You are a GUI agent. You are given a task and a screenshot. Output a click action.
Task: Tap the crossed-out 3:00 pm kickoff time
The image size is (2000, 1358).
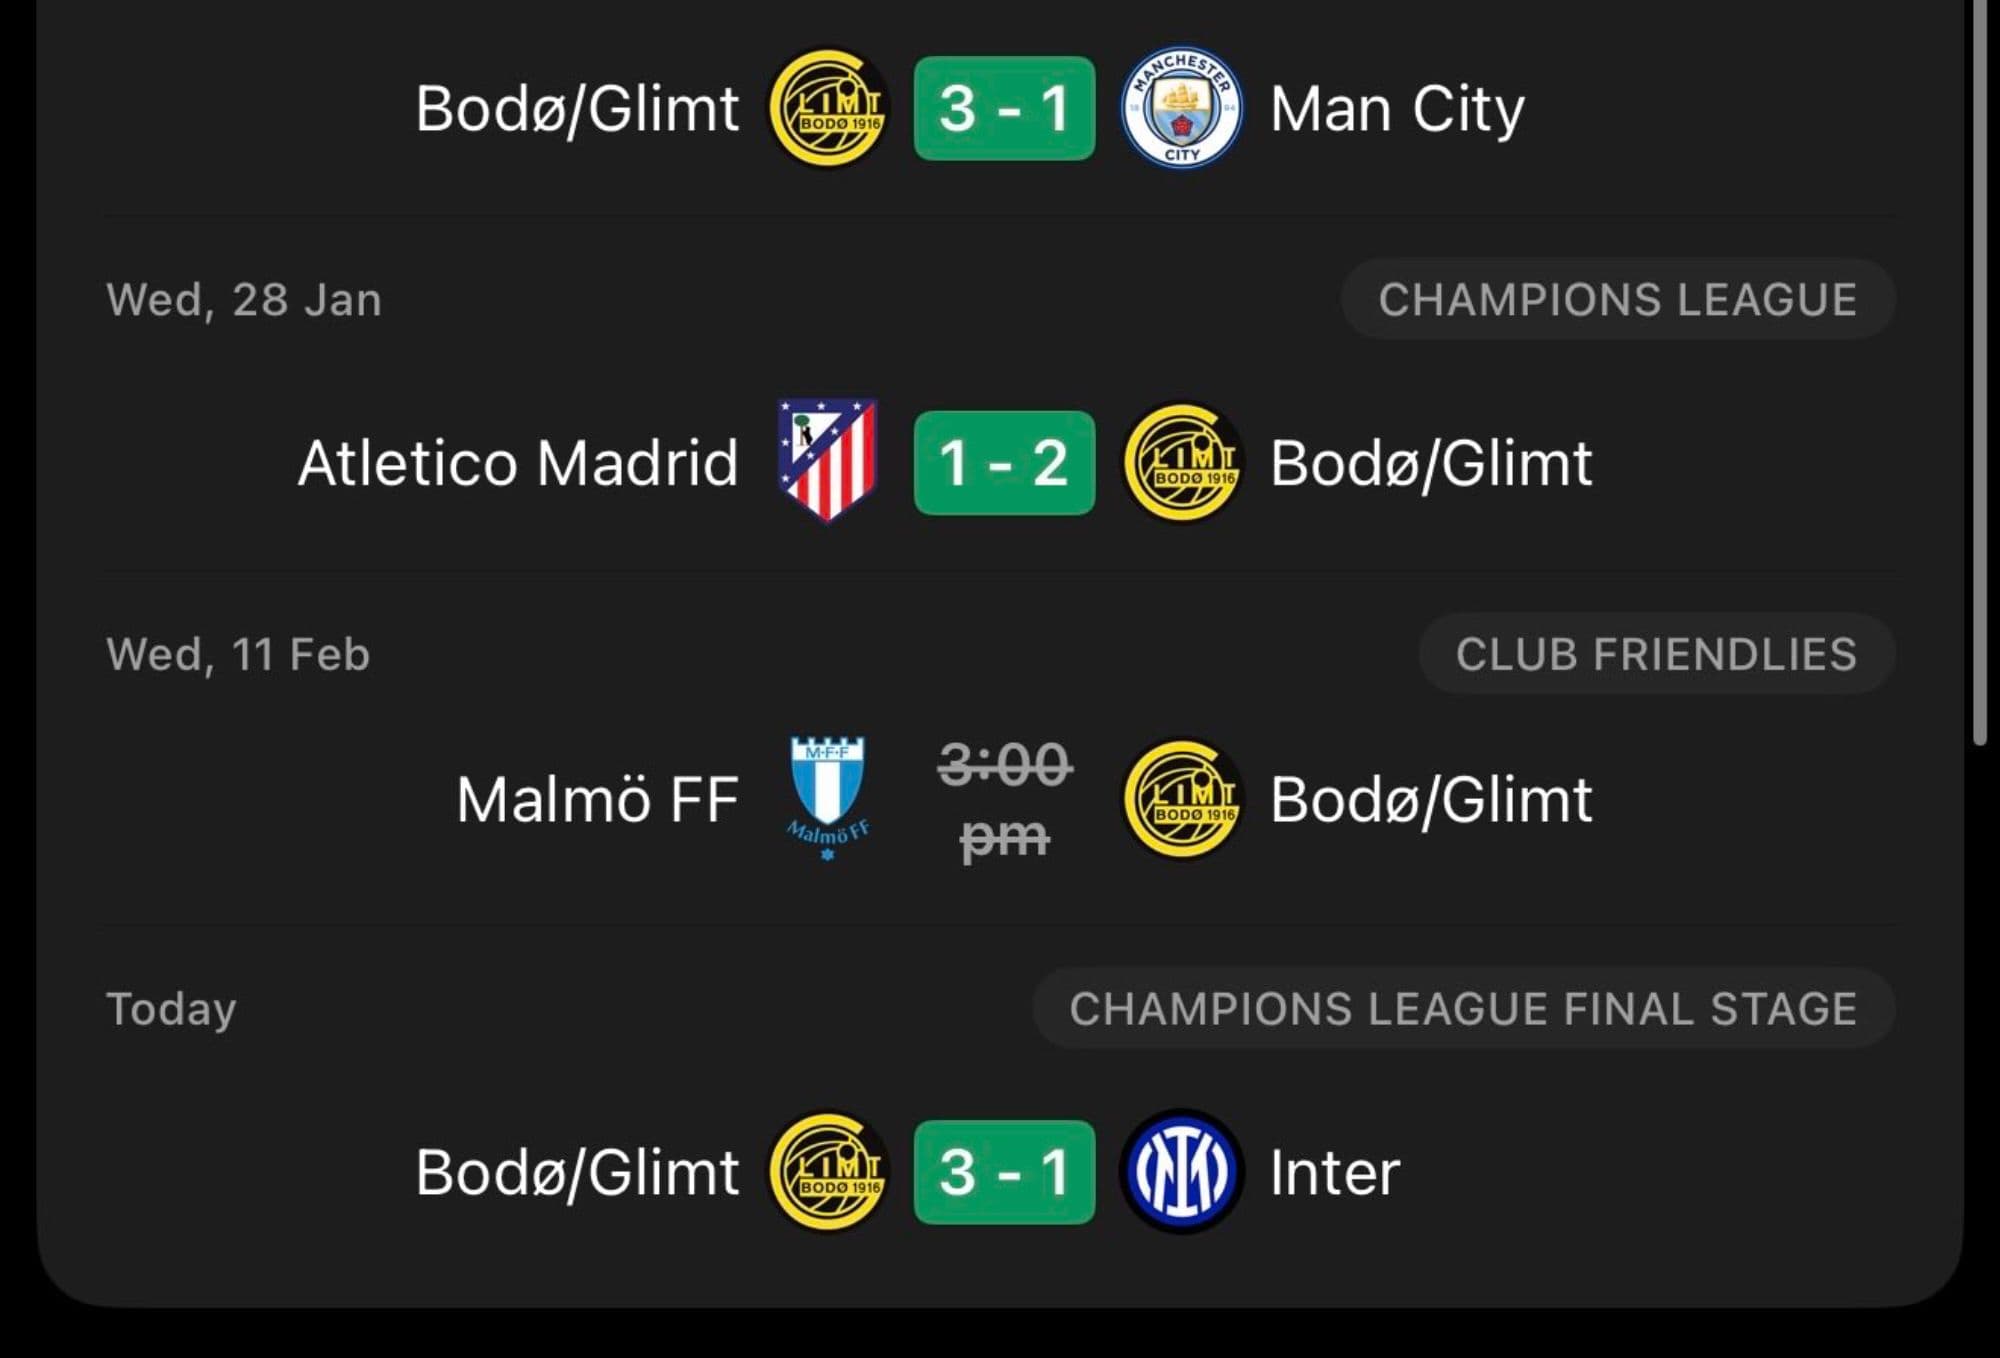1004,799
